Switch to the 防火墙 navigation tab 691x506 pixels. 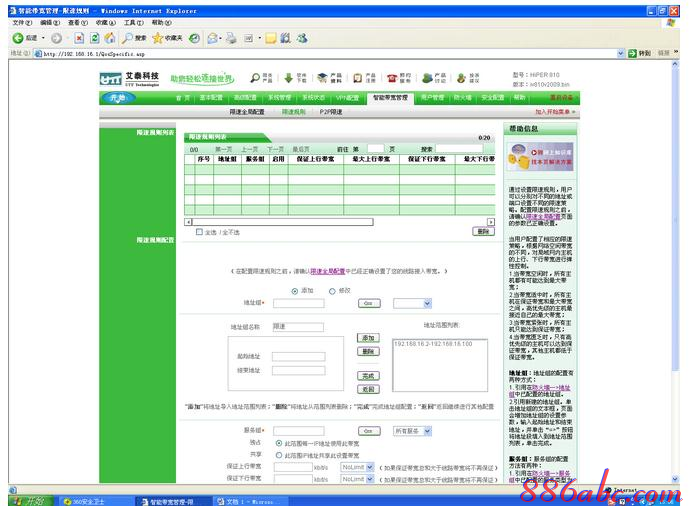coord(462,98)
